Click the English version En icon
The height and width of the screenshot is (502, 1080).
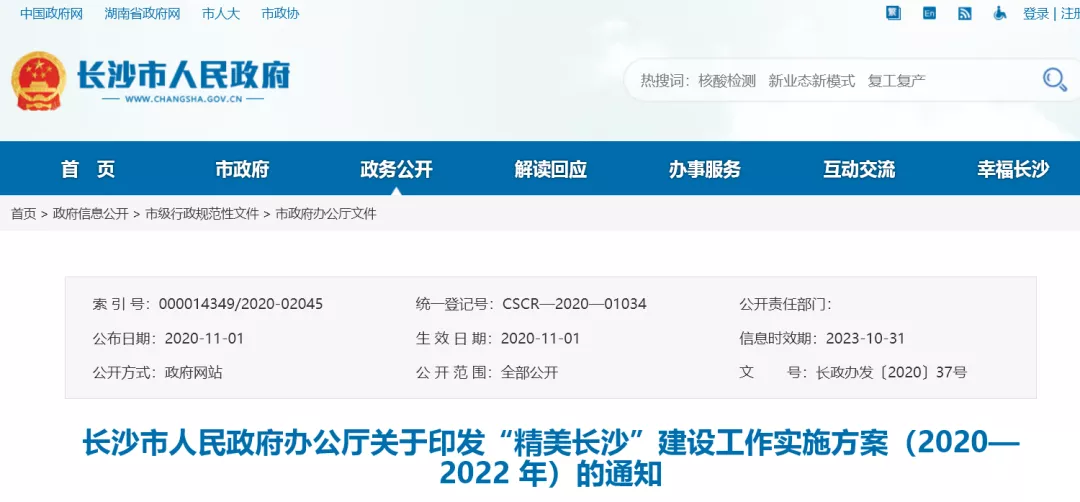coord(930,13)
